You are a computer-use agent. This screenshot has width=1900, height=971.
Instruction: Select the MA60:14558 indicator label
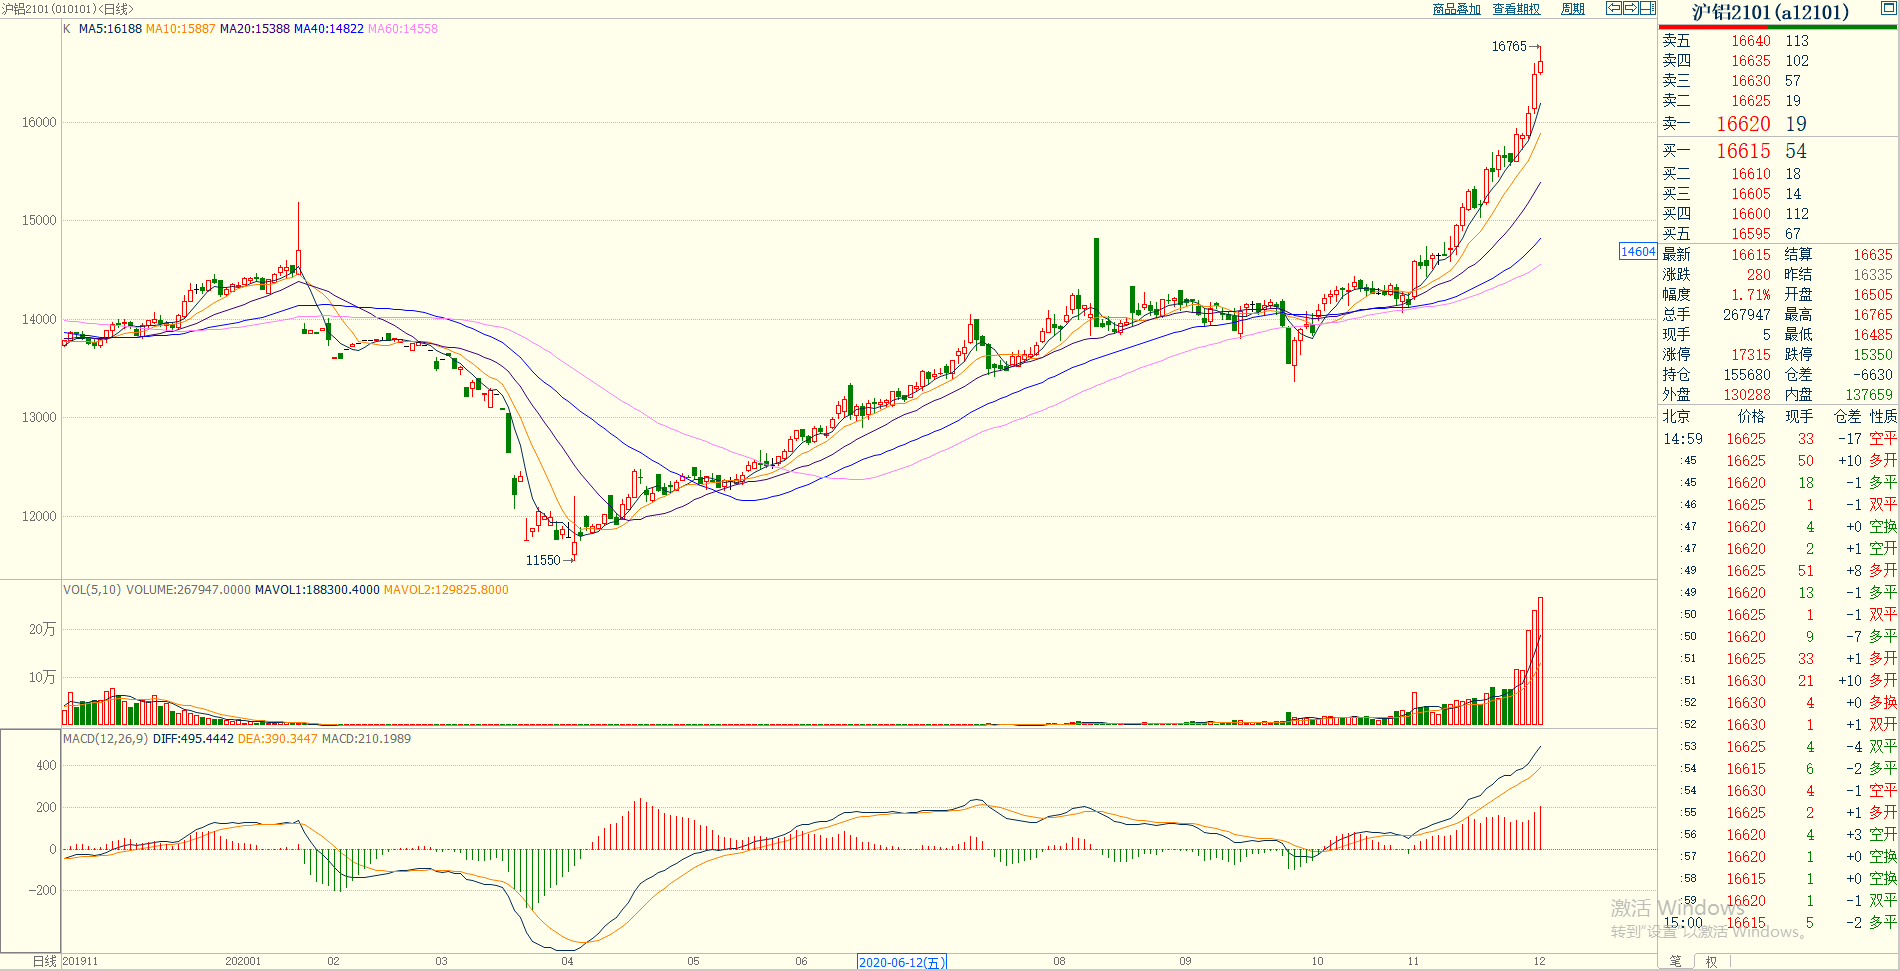(x=402, y=28)
